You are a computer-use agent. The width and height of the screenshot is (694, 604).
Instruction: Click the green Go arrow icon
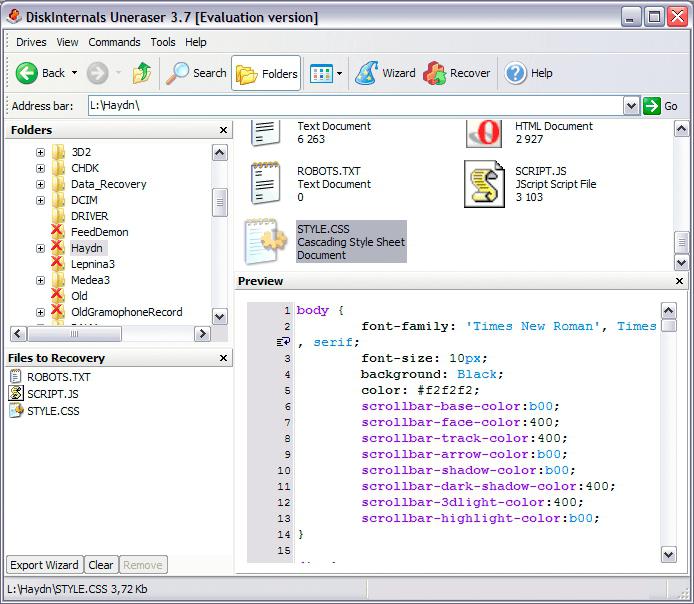(652, 106)
